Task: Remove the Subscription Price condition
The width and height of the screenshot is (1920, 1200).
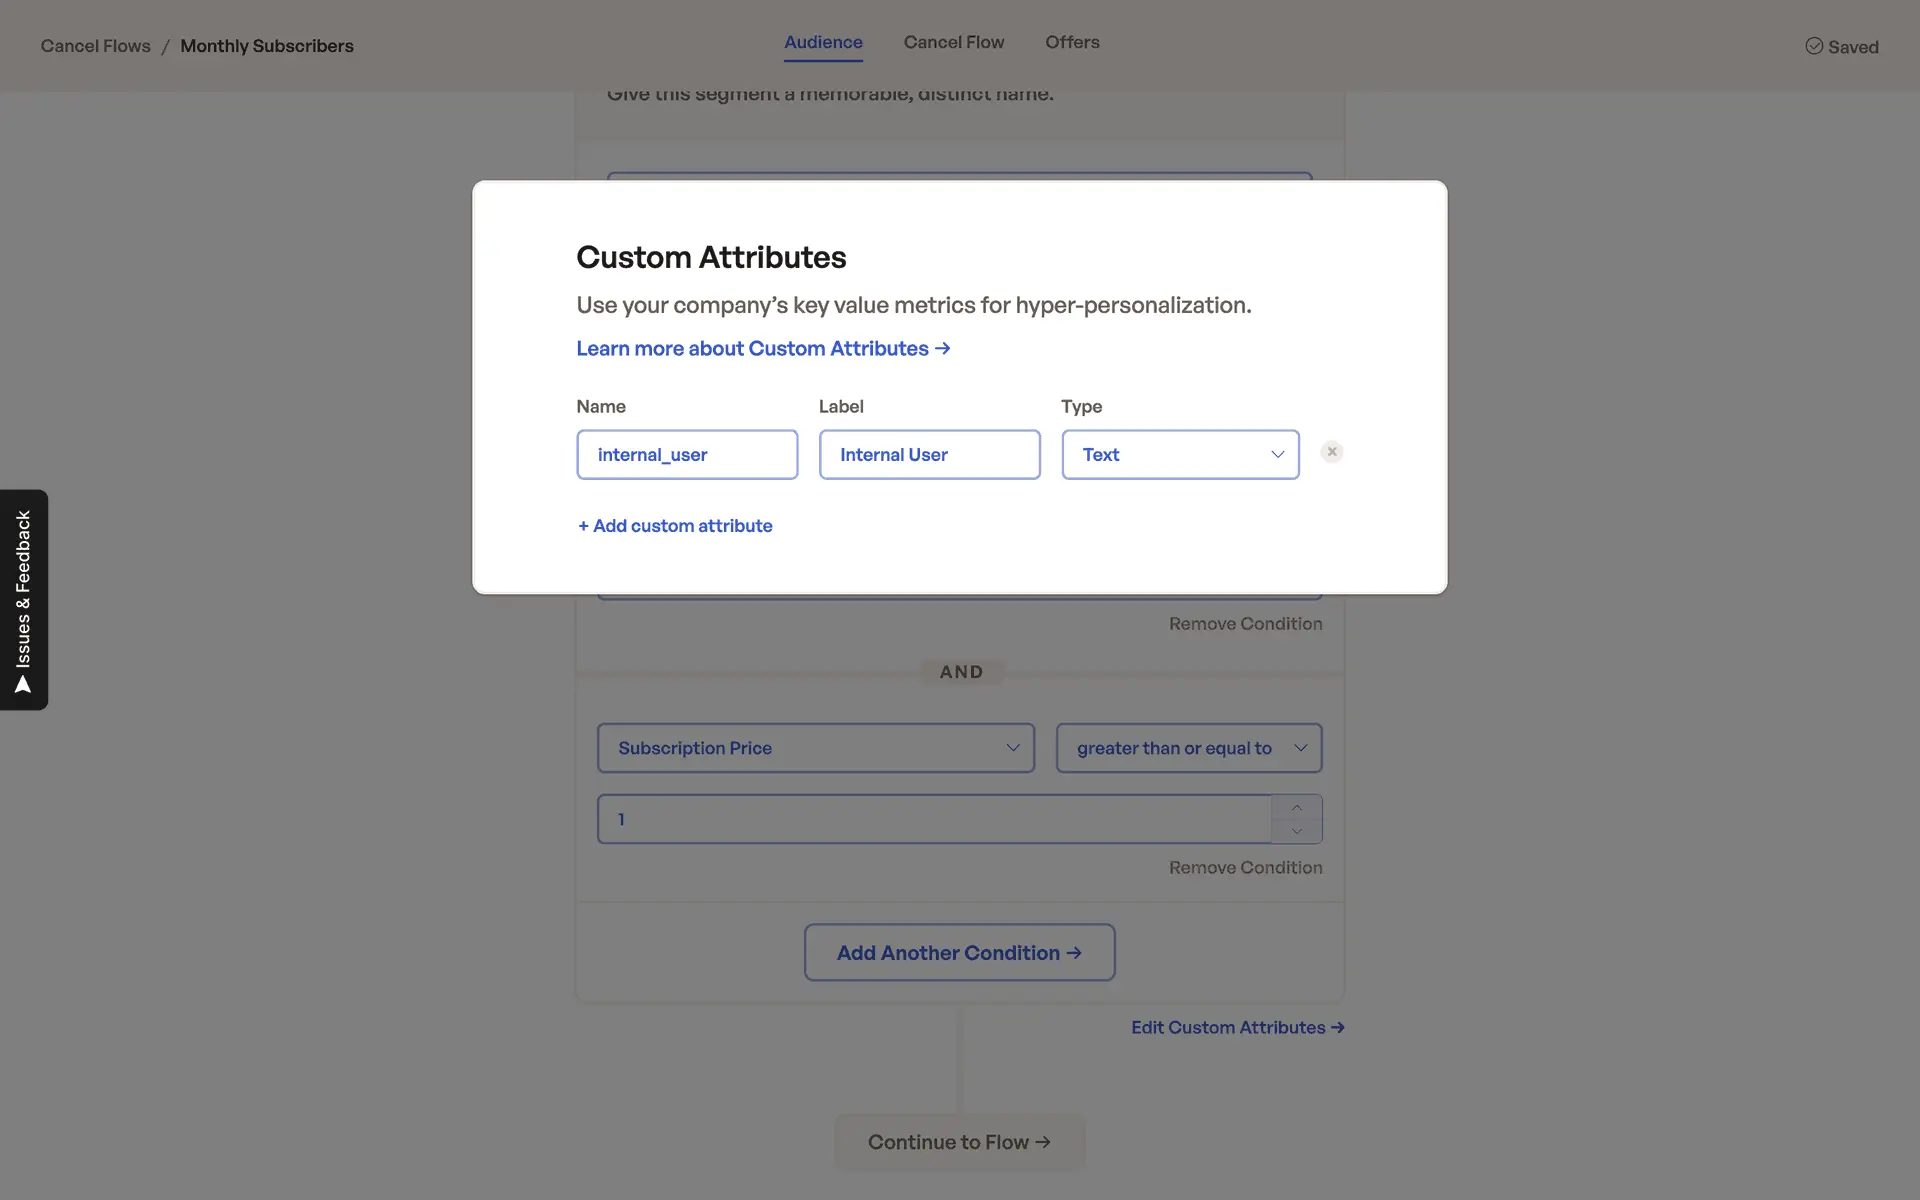Action: (x=1245, y=868)
